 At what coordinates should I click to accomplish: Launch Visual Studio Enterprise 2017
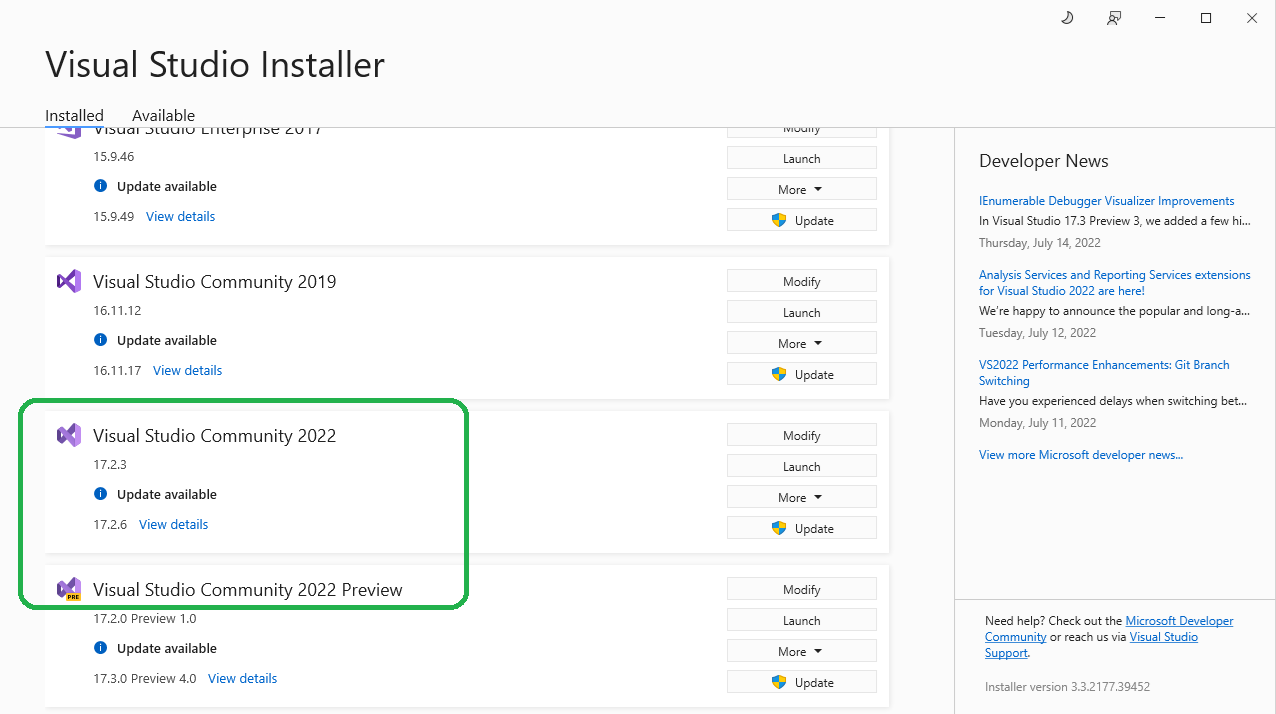802,158
